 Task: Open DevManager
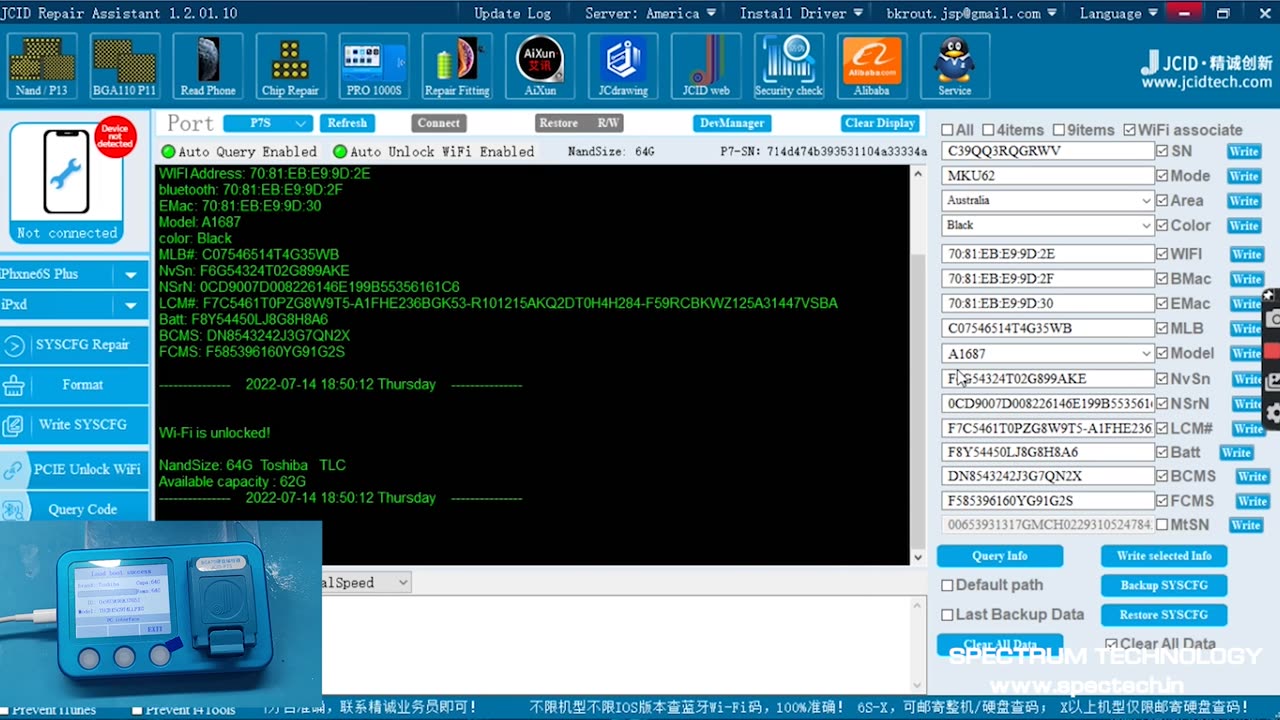732,123
